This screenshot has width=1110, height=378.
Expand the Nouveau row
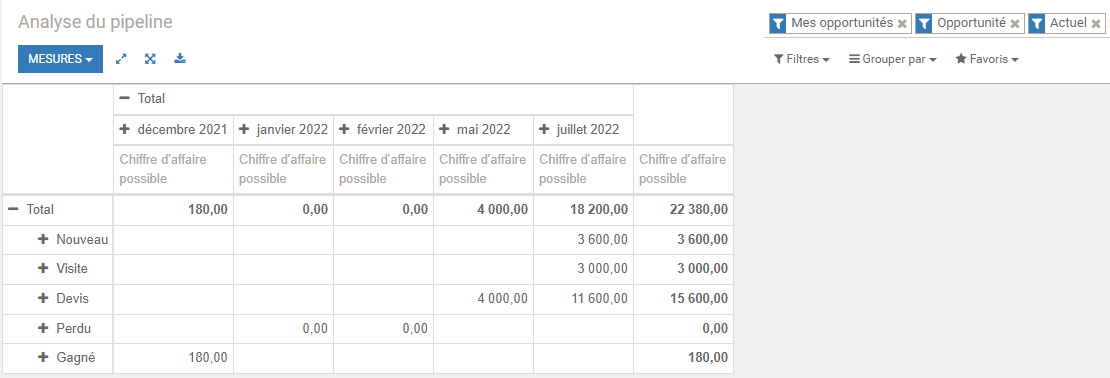73,240
